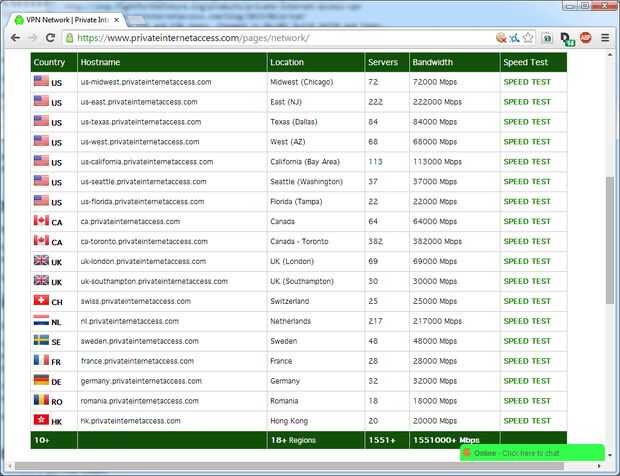Open the Chrome hamburger menu

tap(605, 38)
